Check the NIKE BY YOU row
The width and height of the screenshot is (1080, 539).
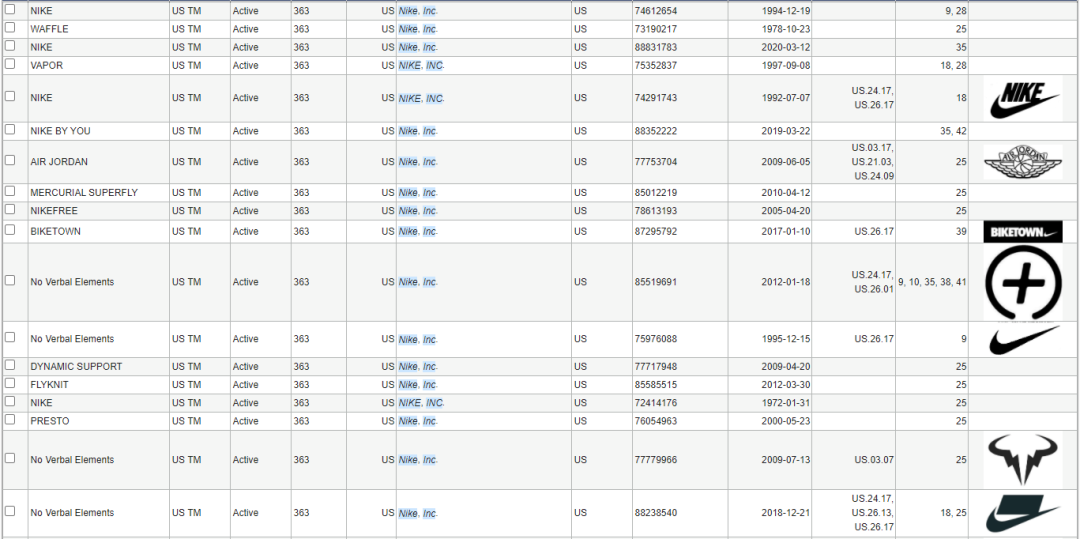tap(10, 129)
